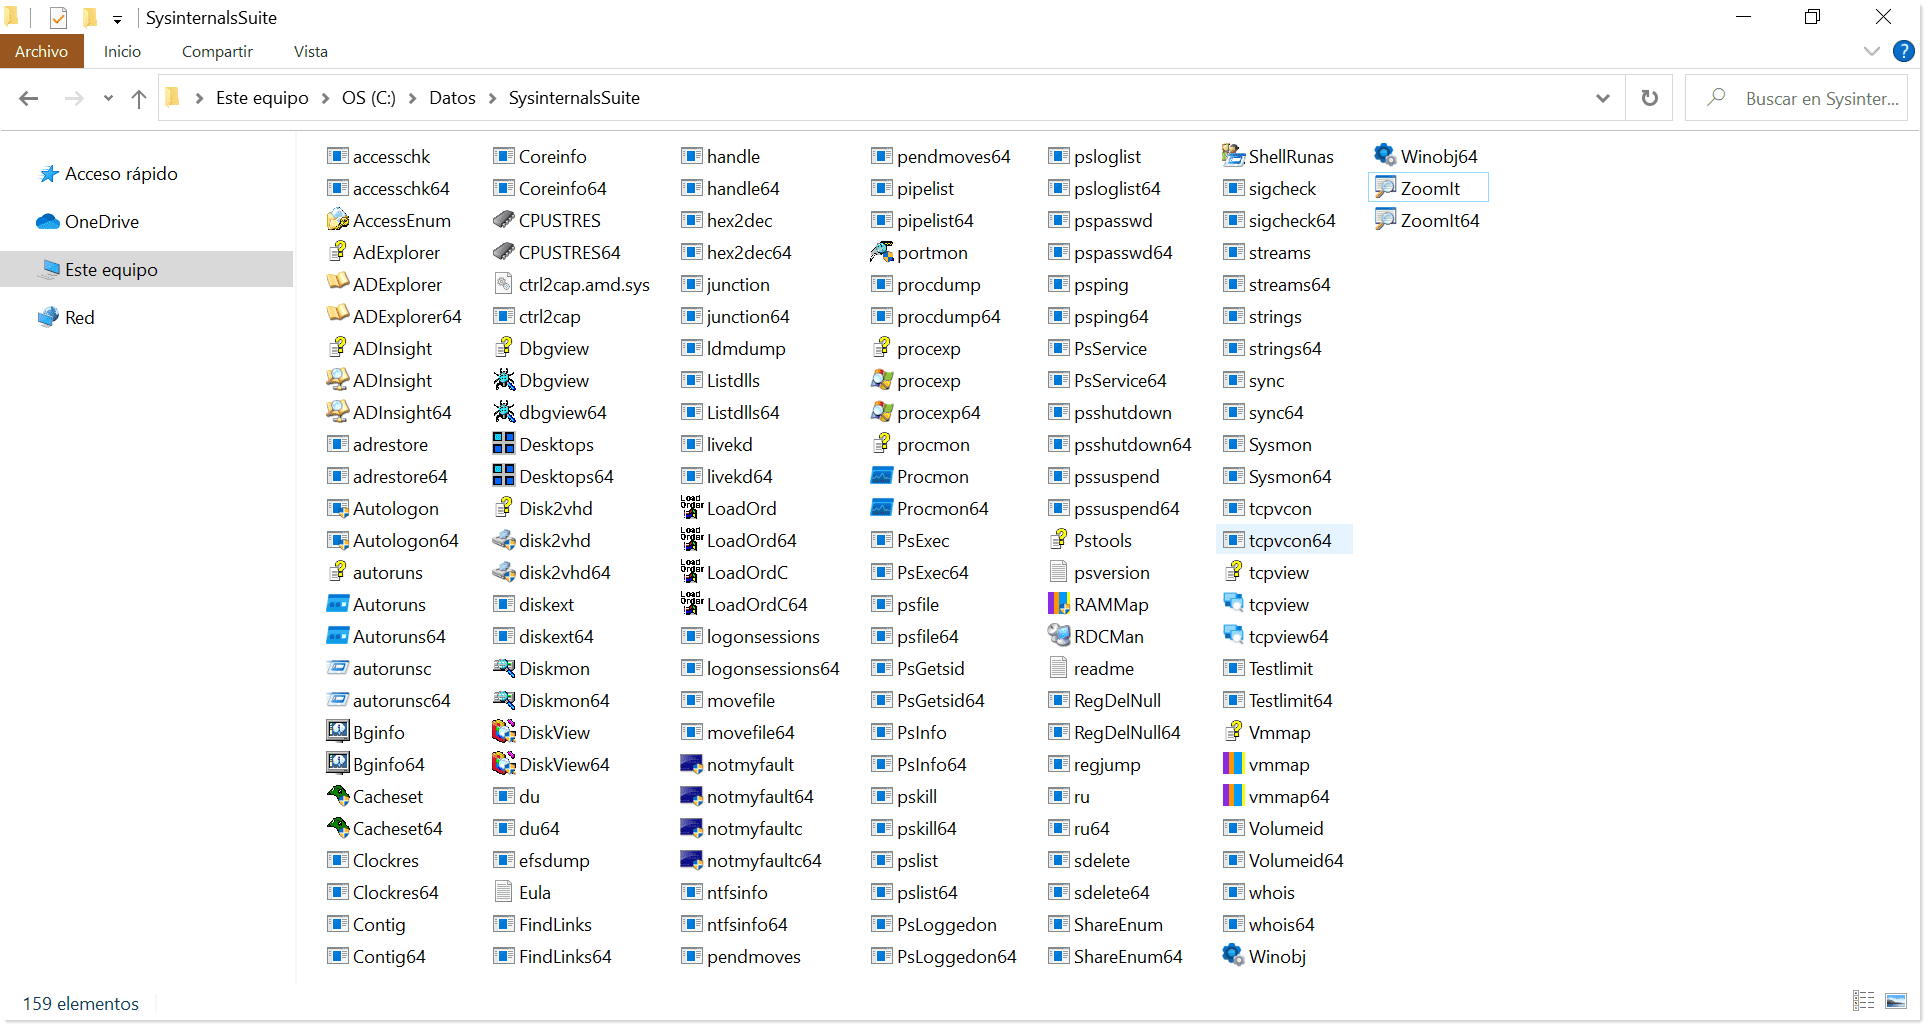Select the CPUSTRES chip icon
Viewport: 1928px width, 1028px height.
(x=504, y=220)
